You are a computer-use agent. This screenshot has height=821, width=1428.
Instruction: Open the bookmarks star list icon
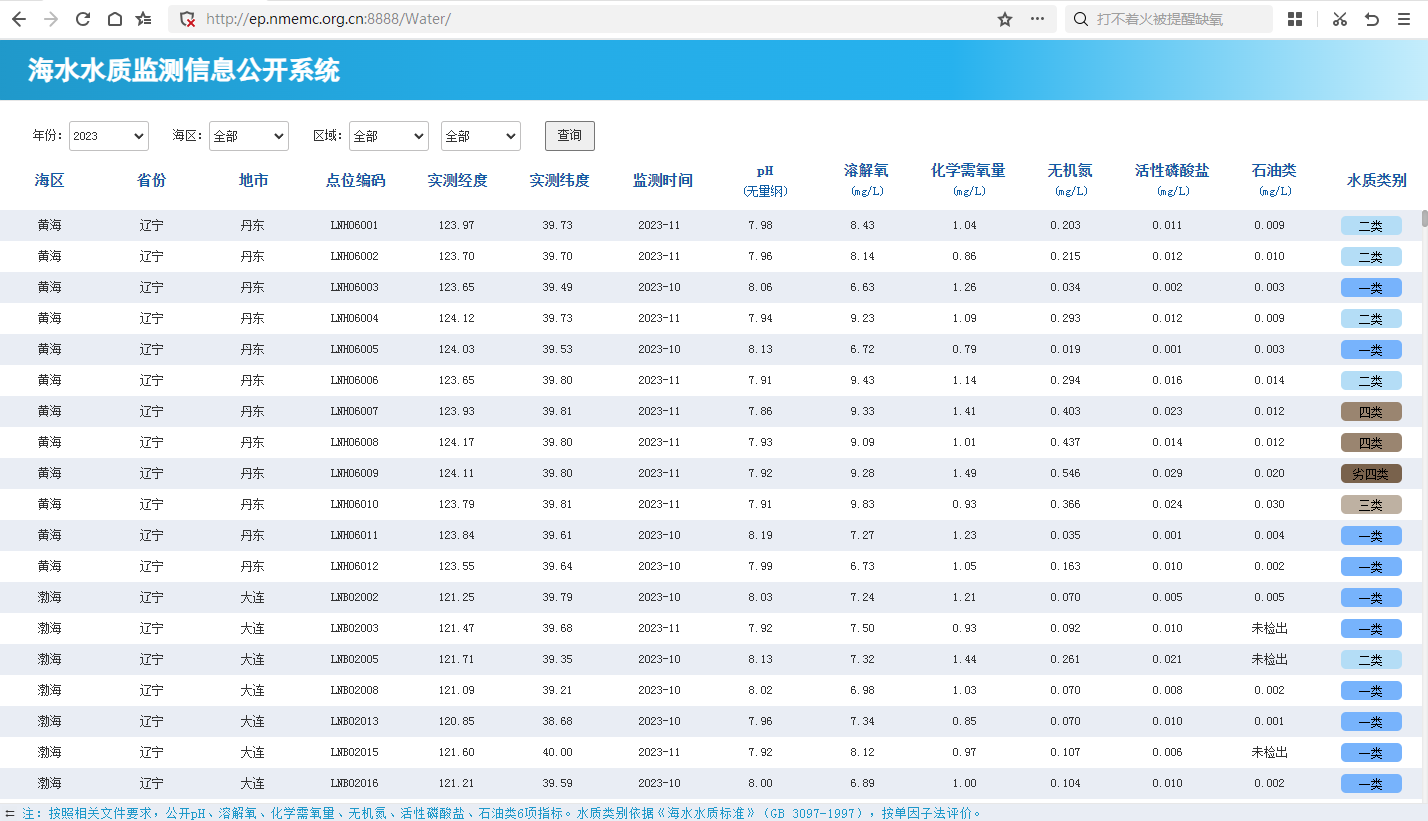pos(144,19)
